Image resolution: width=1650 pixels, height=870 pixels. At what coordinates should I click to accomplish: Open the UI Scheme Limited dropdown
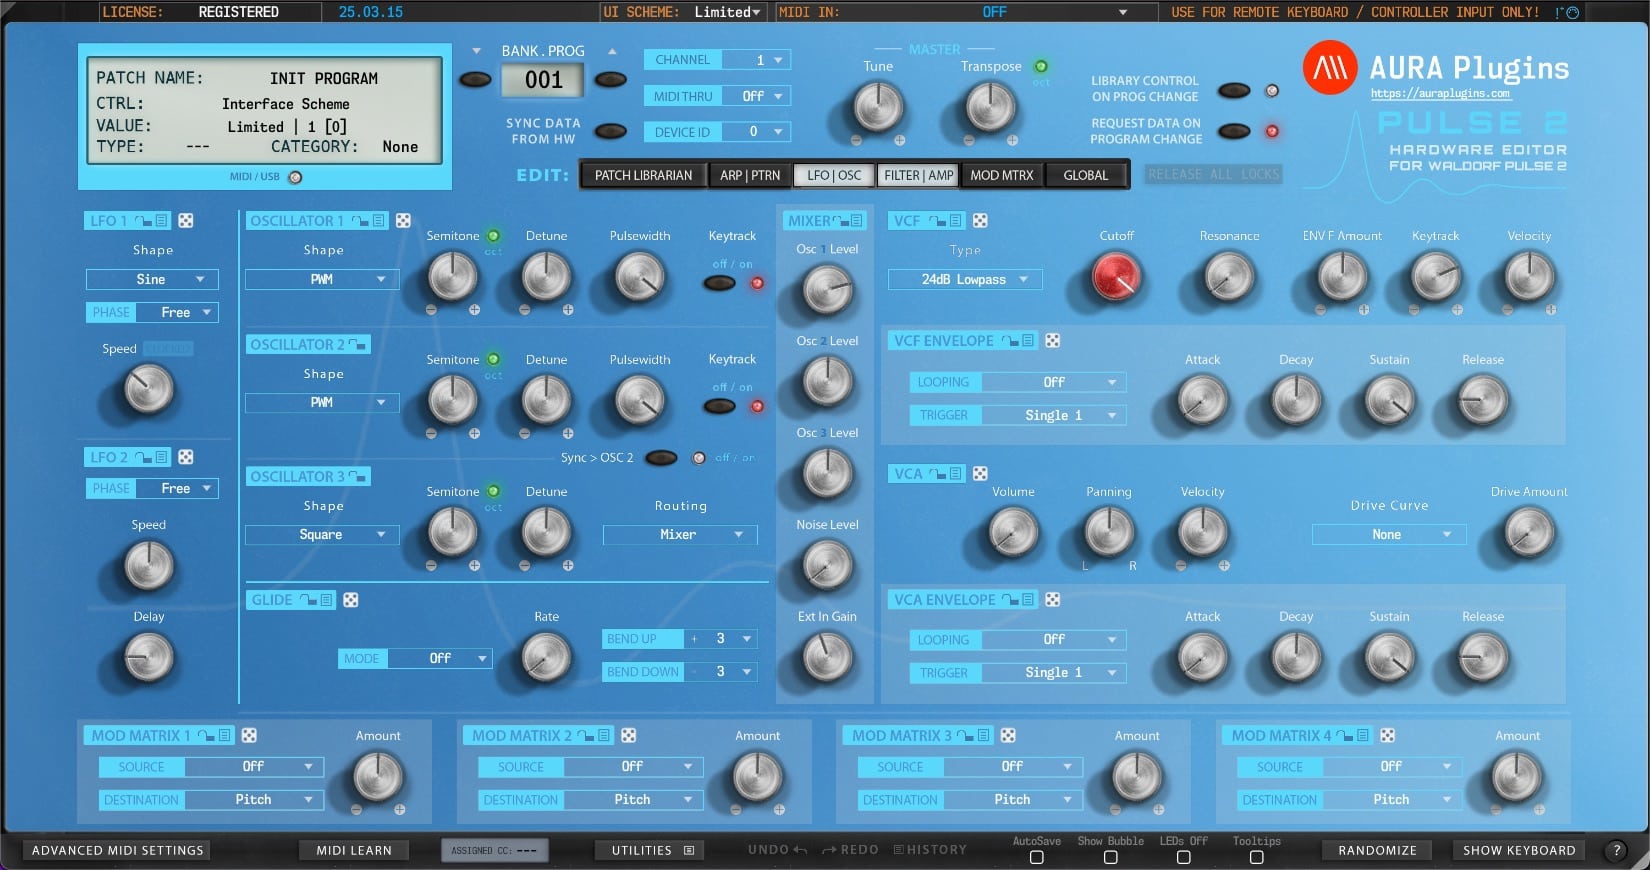coord(727,12)
